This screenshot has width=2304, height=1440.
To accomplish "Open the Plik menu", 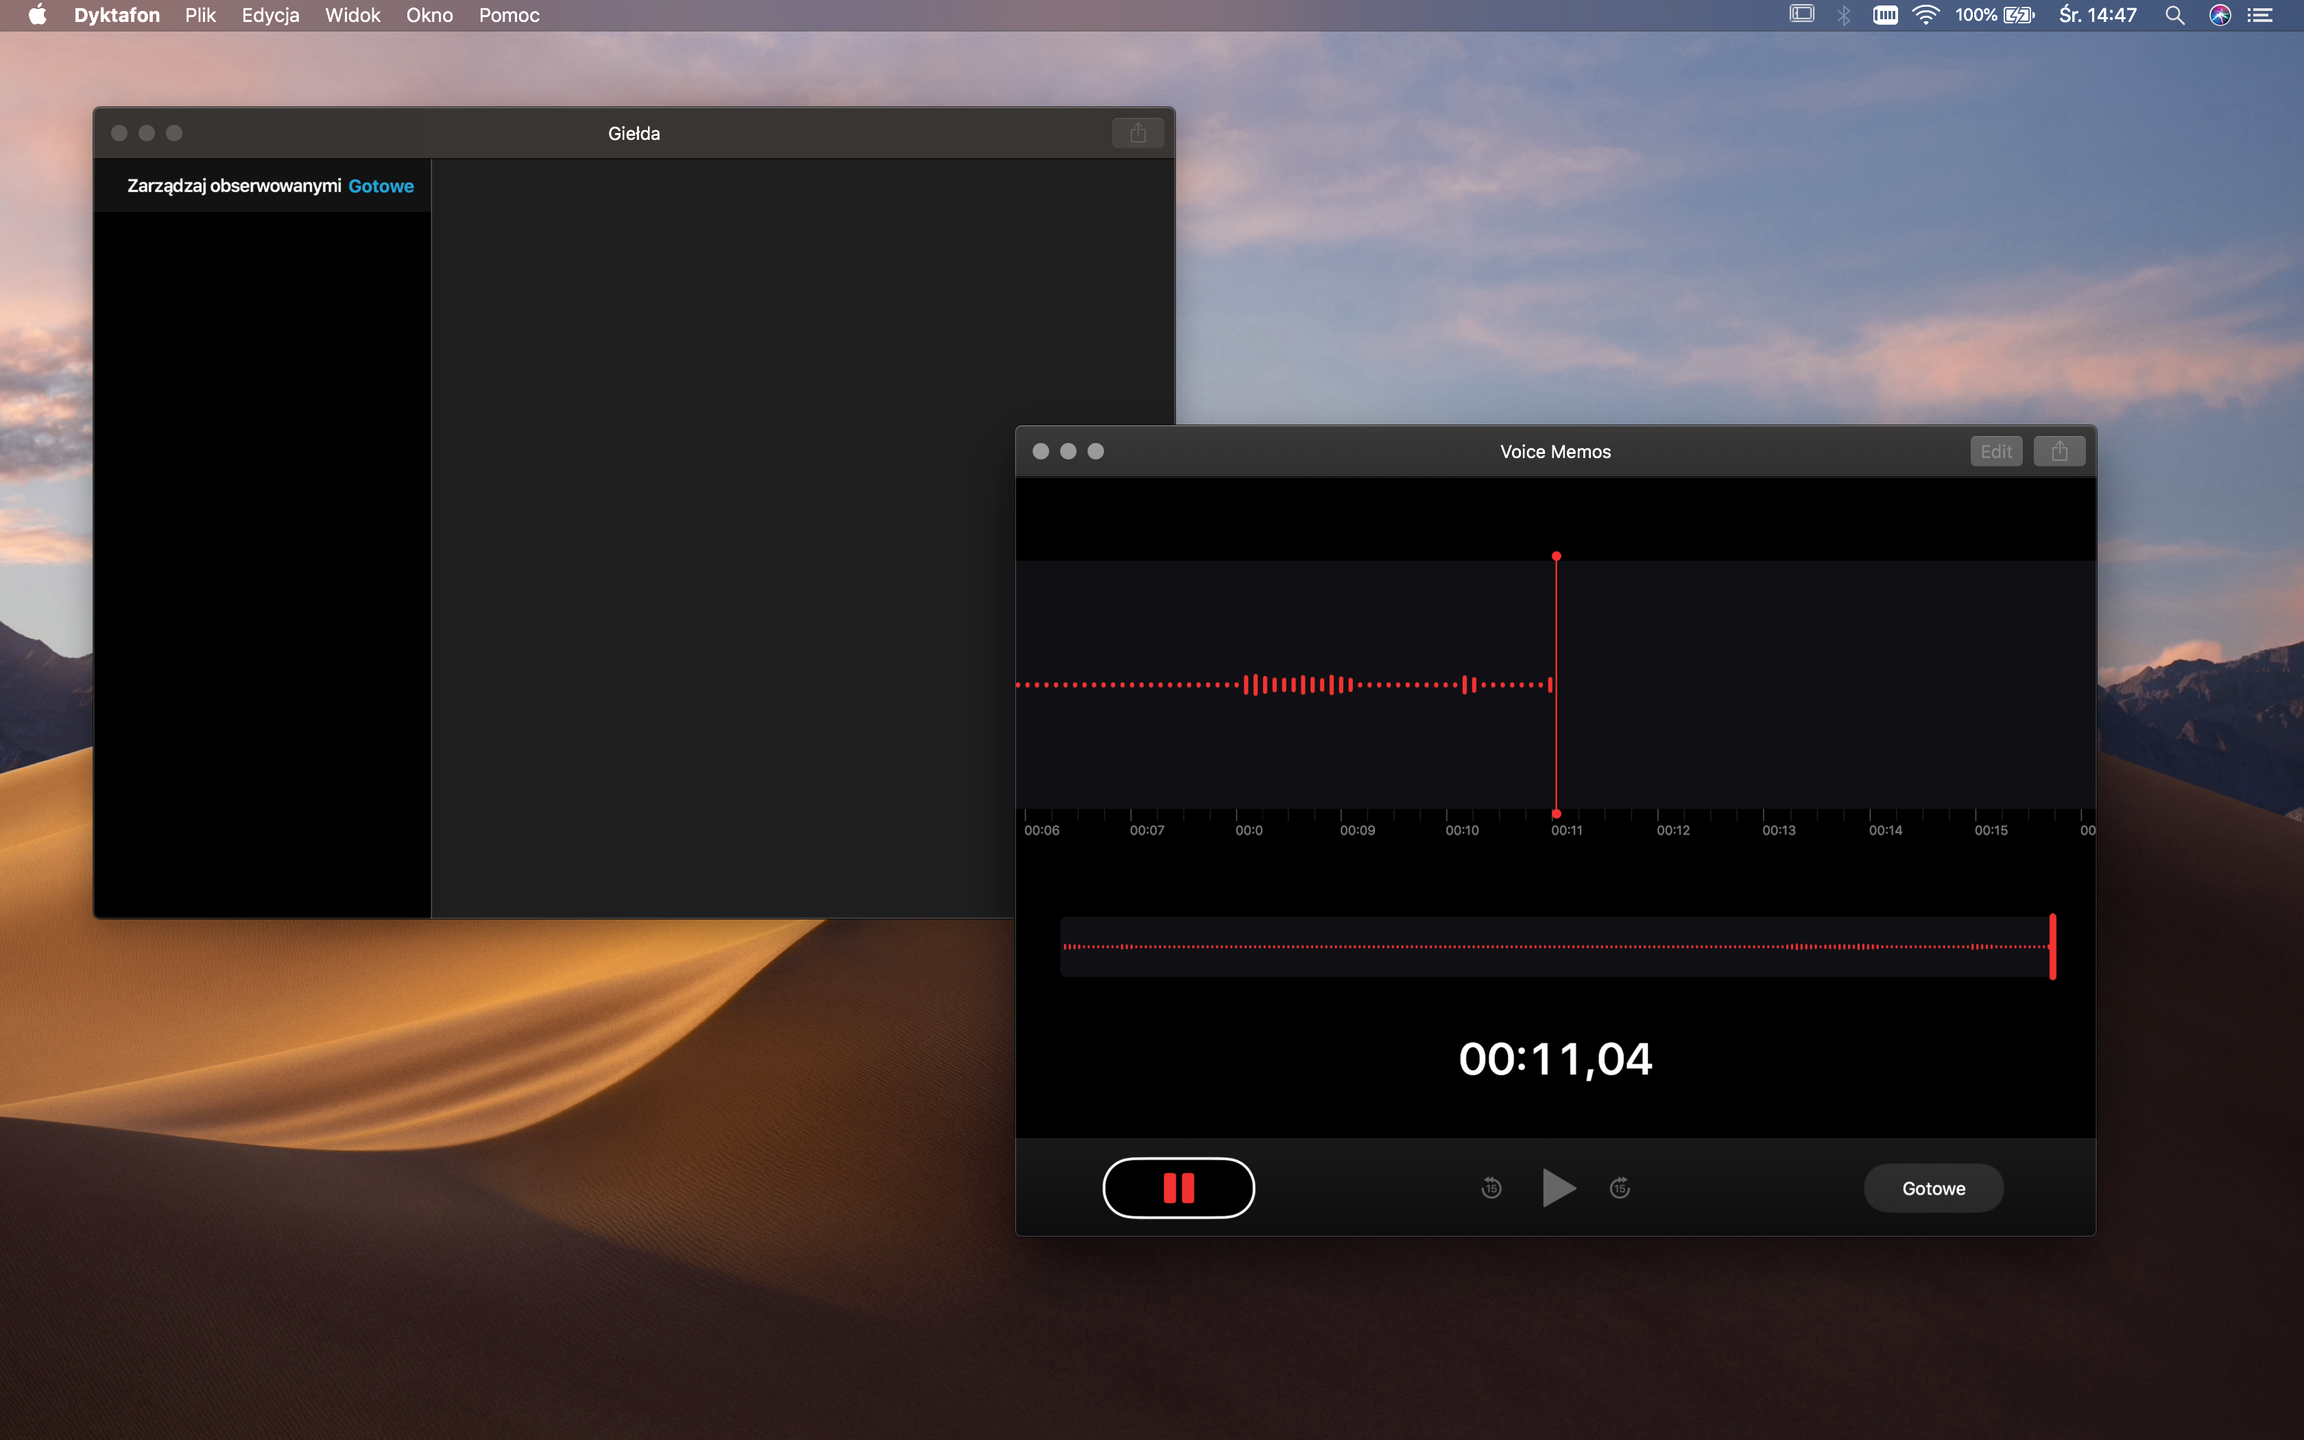I will pyautogui.click(x=200, y=15).
